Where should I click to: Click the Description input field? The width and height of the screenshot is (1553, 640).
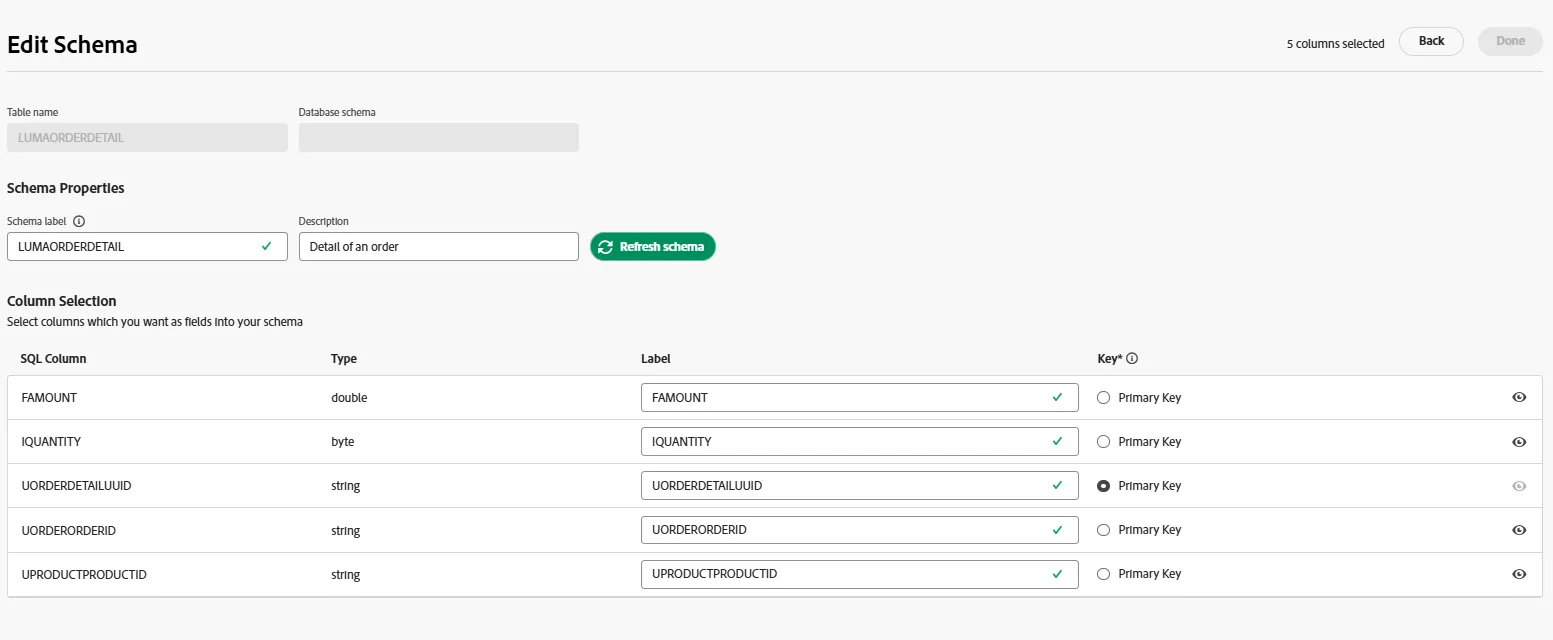[439, 247]
